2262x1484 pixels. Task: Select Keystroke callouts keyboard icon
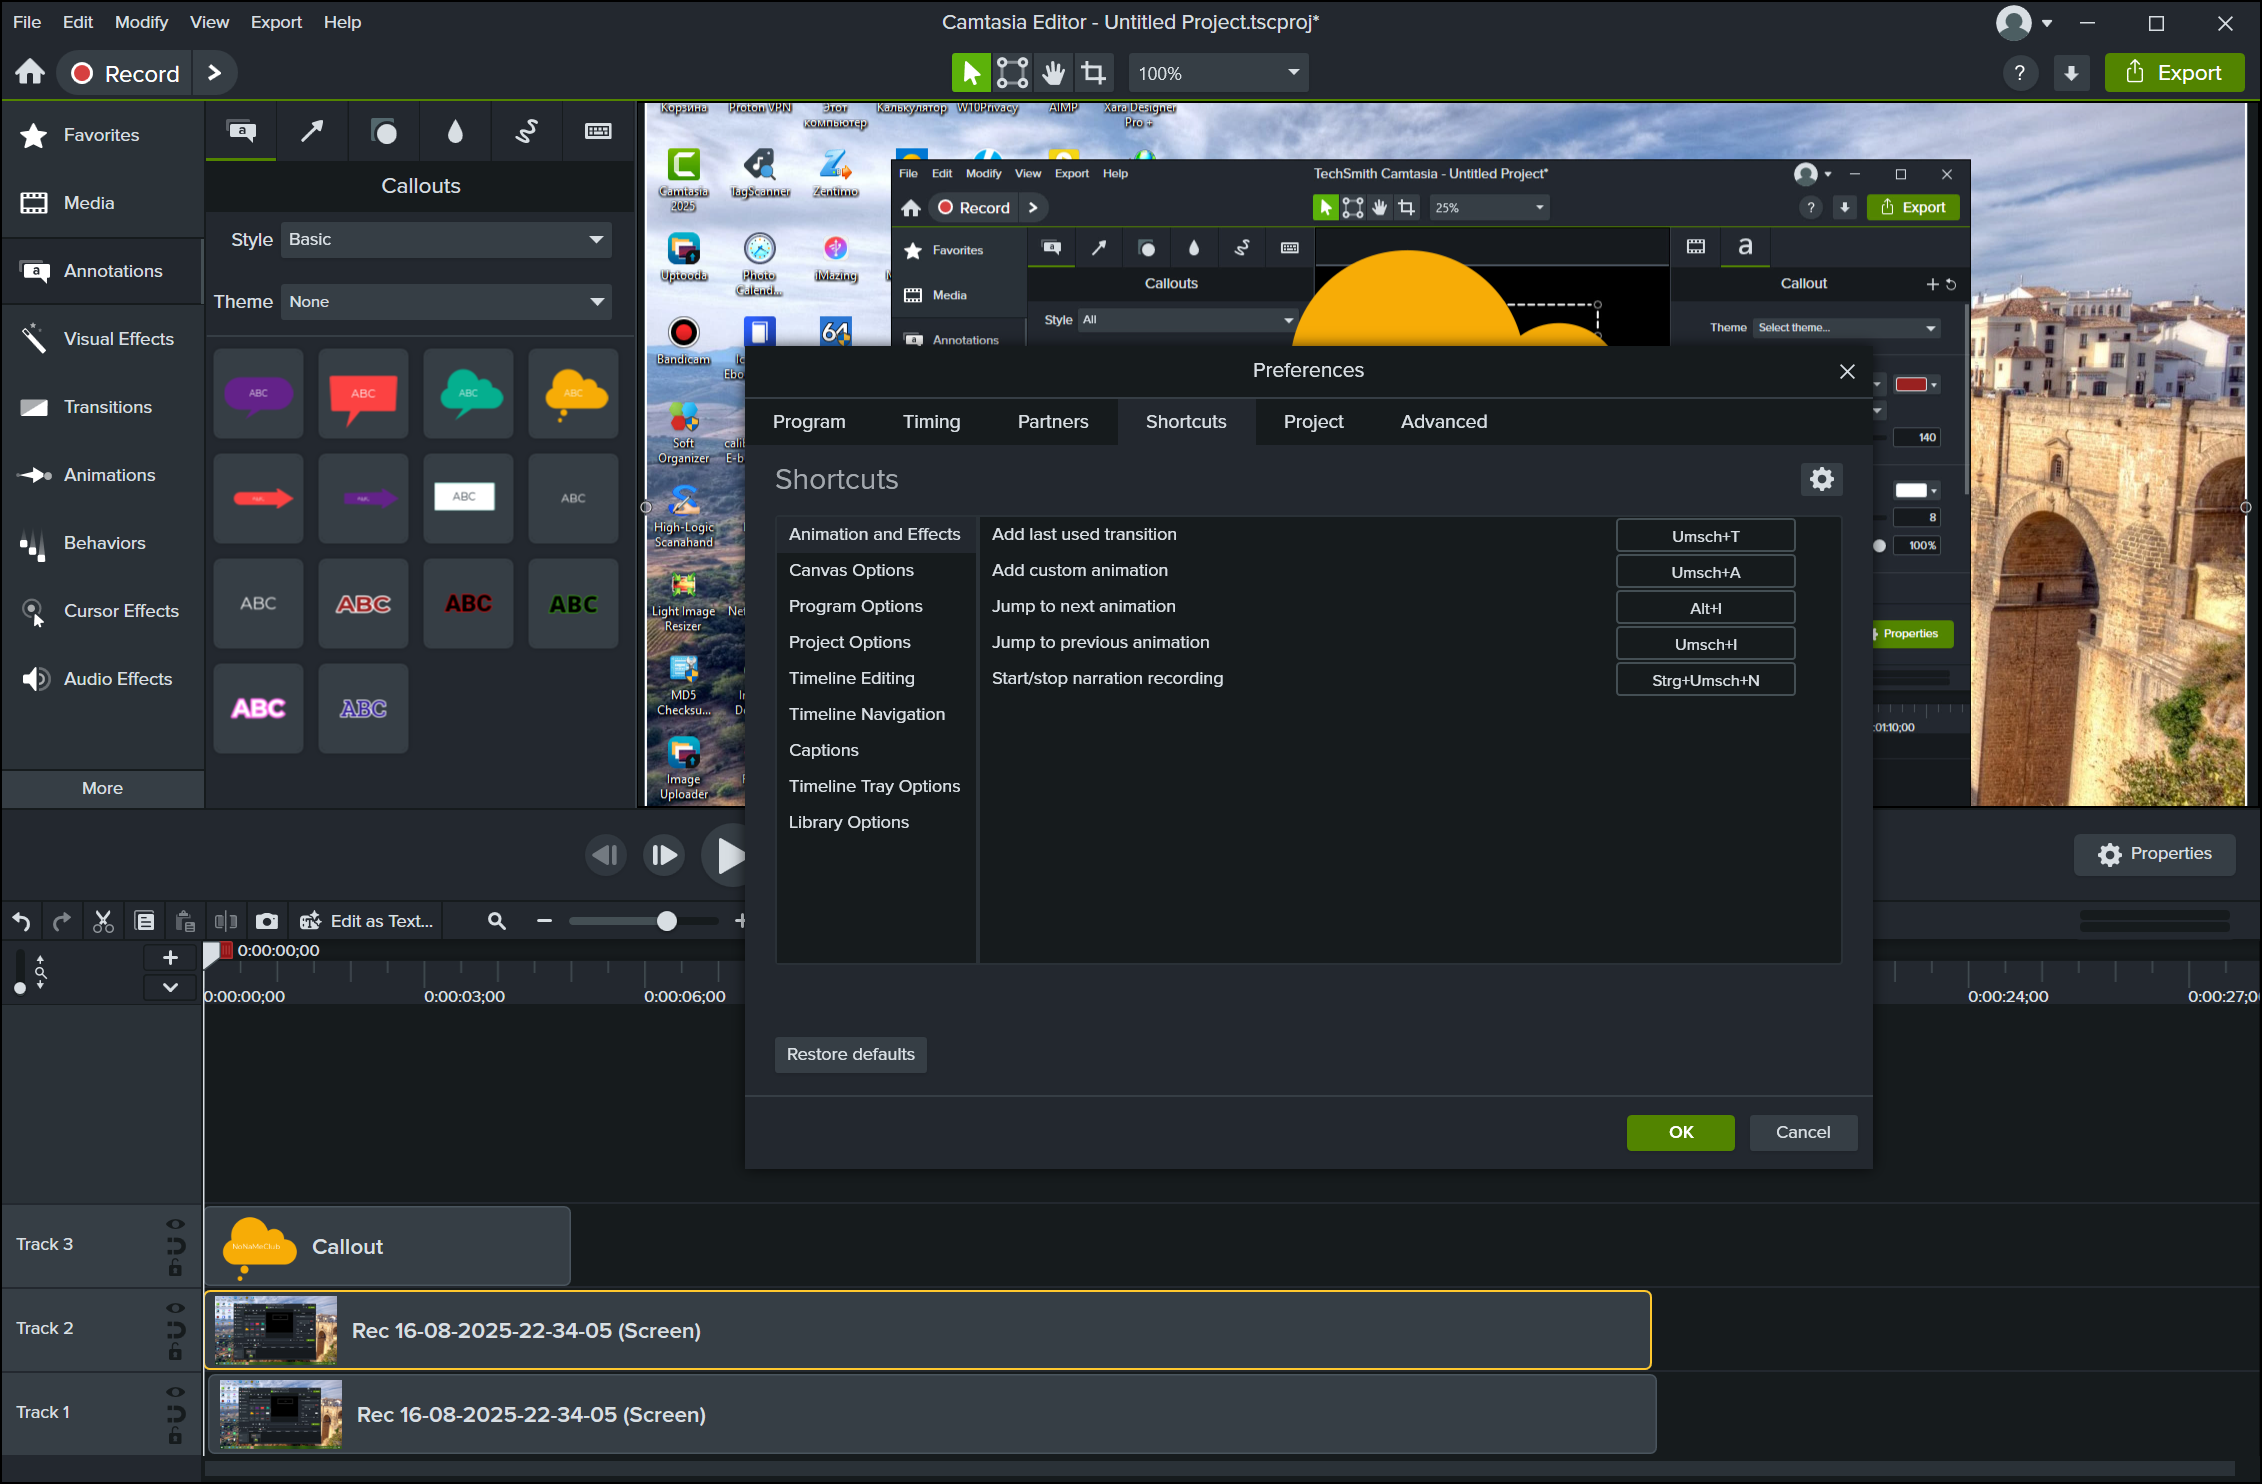(598, 131)
